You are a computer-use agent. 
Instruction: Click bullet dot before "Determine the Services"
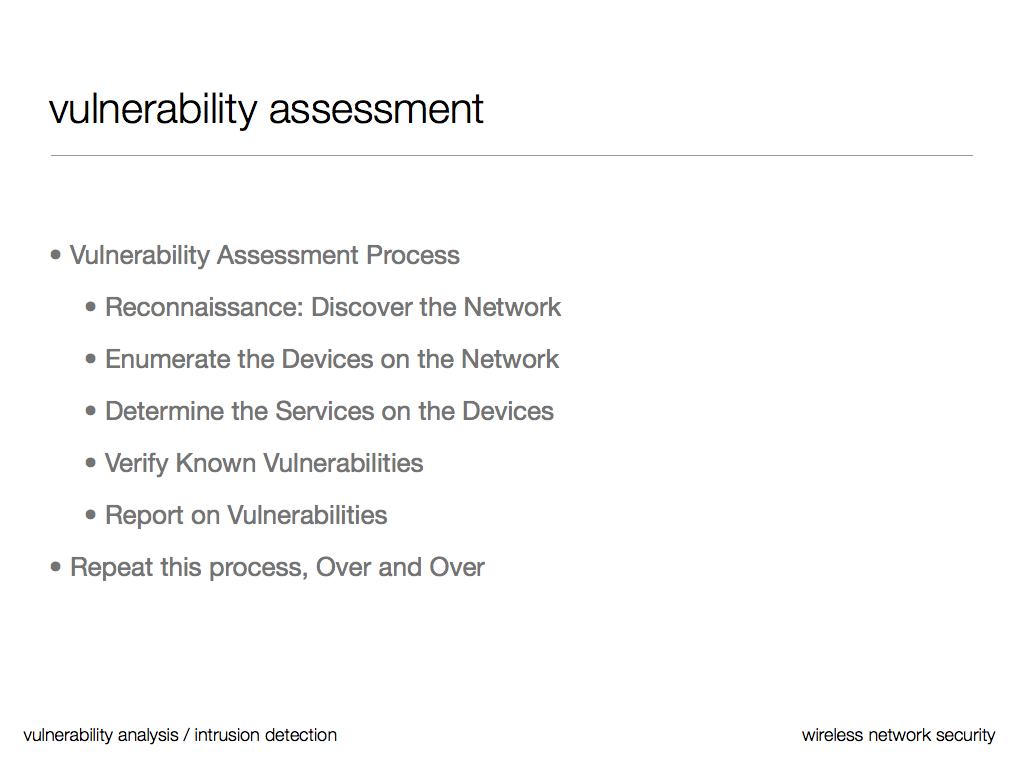click(92, 411)
